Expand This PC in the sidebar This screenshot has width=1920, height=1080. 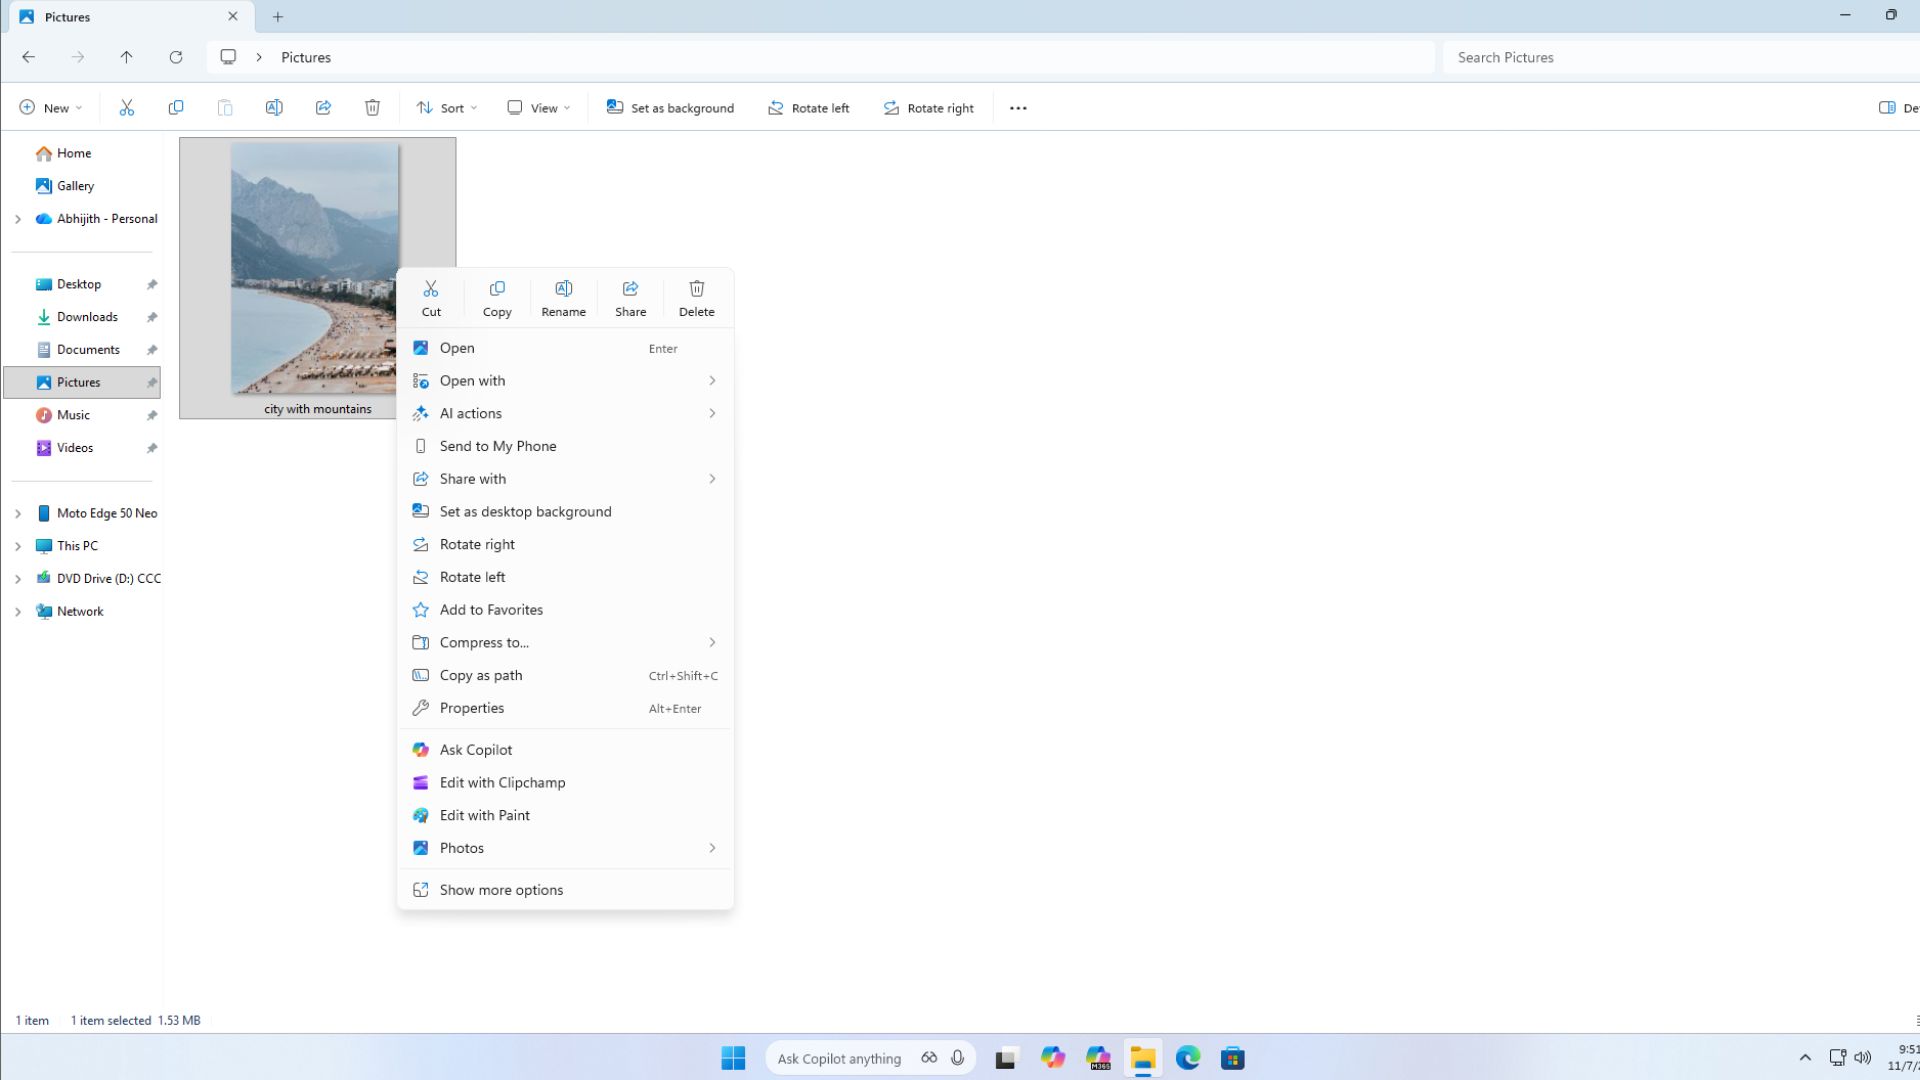pyautogui.click(x=18, y=545)
